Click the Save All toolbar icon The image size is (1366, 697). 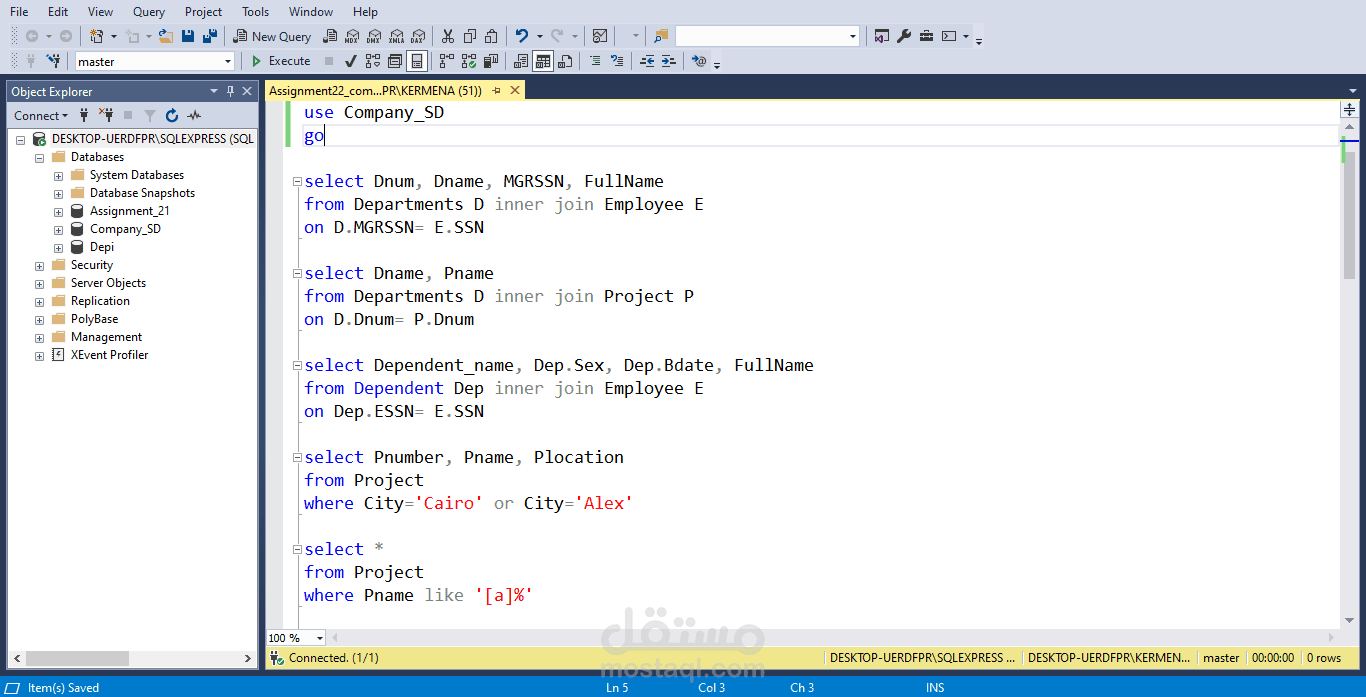point(209,36)
